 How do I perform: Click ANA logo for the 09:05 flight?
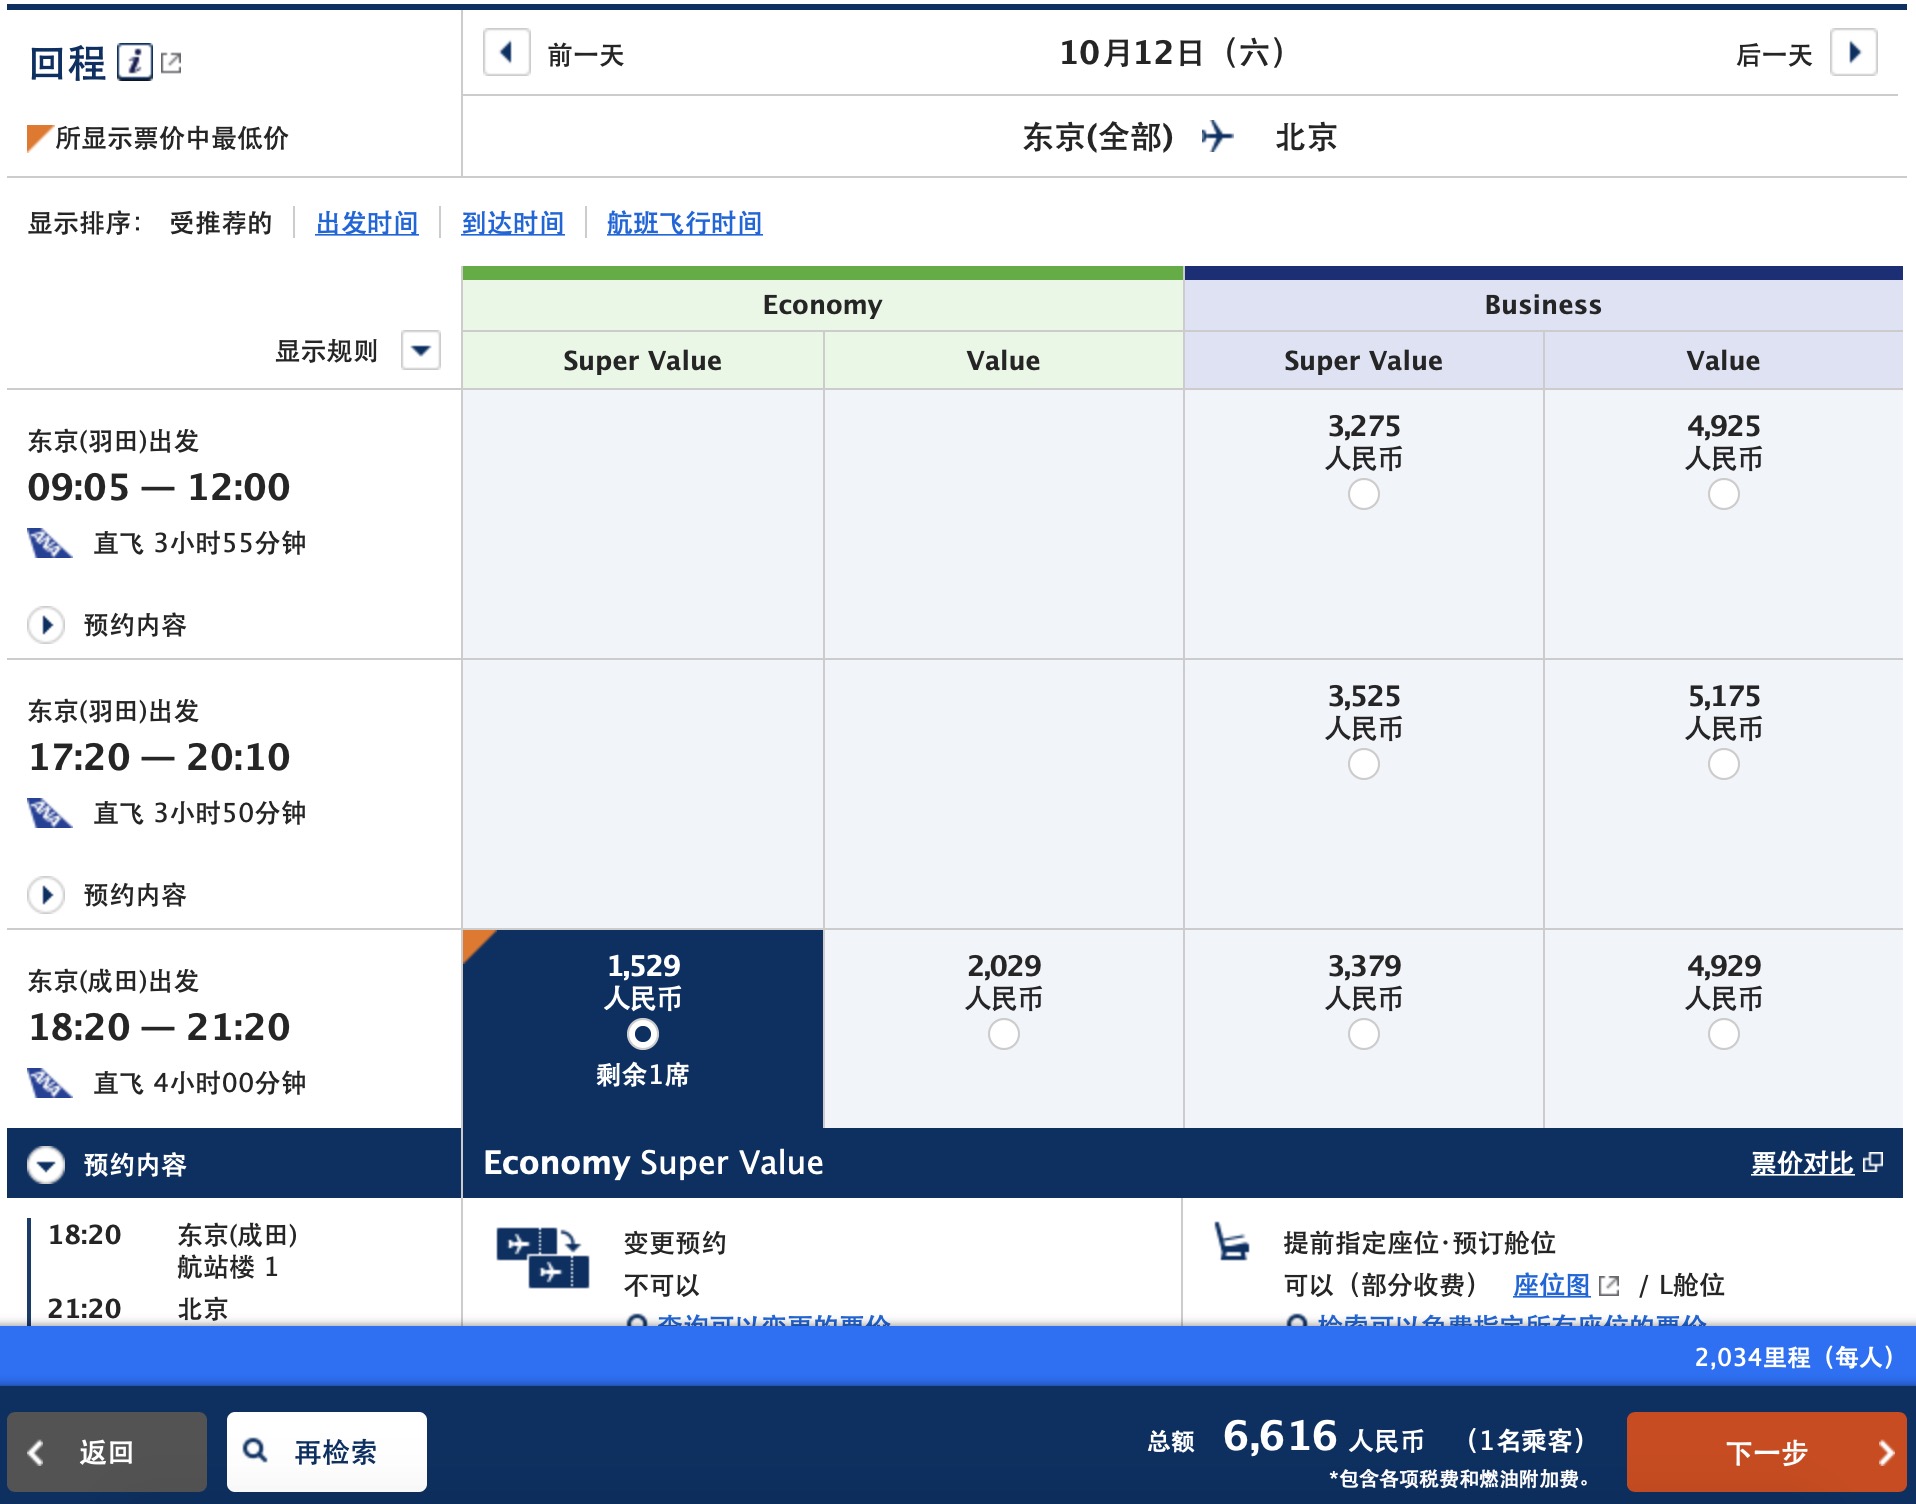(49, 543)
